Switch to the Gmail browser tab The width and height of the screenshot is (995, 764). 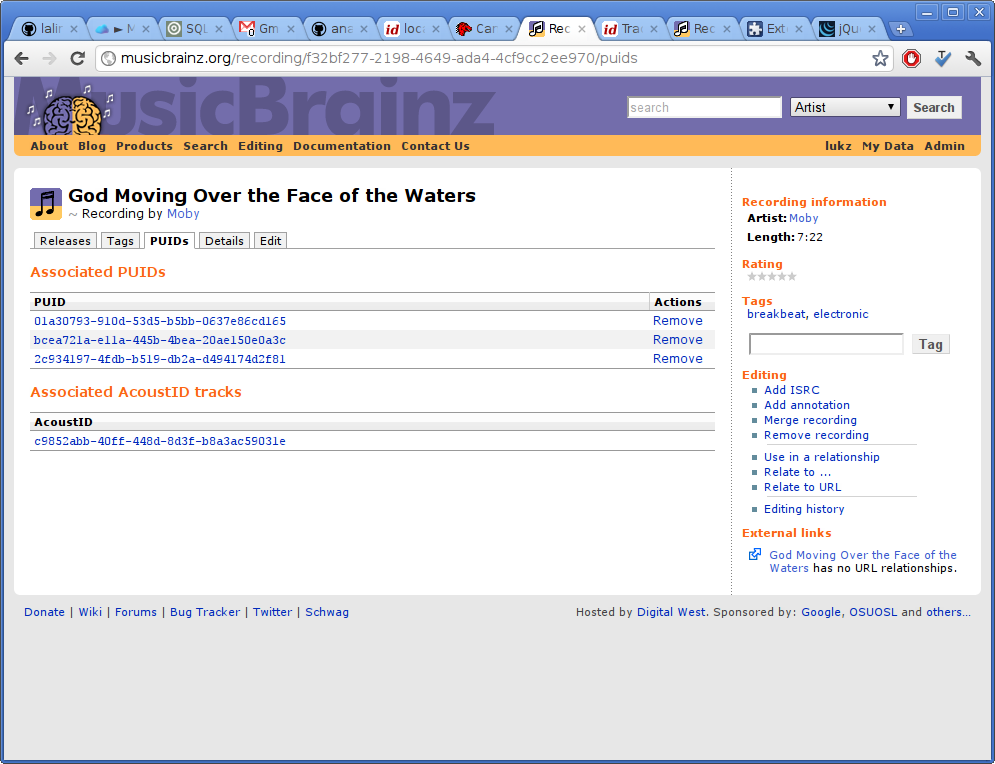(x=267, y=29)
